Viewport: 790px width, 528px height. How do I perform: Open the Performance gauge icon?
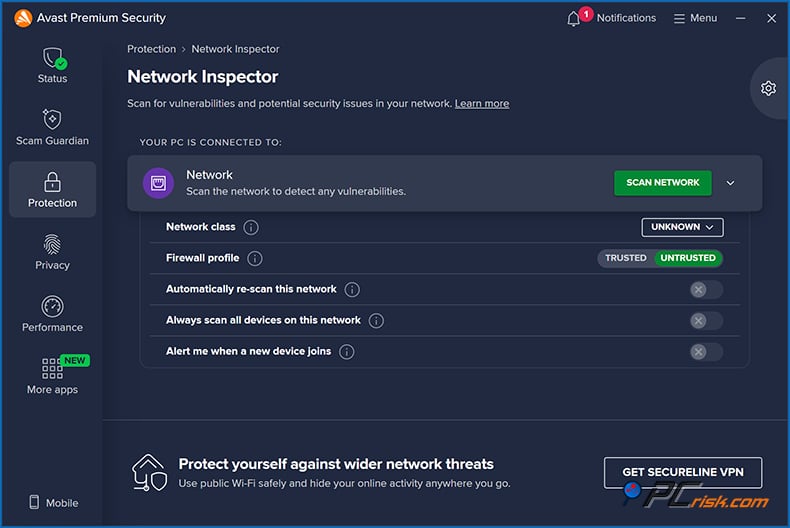pyautogui.click(x=52, y=306)
